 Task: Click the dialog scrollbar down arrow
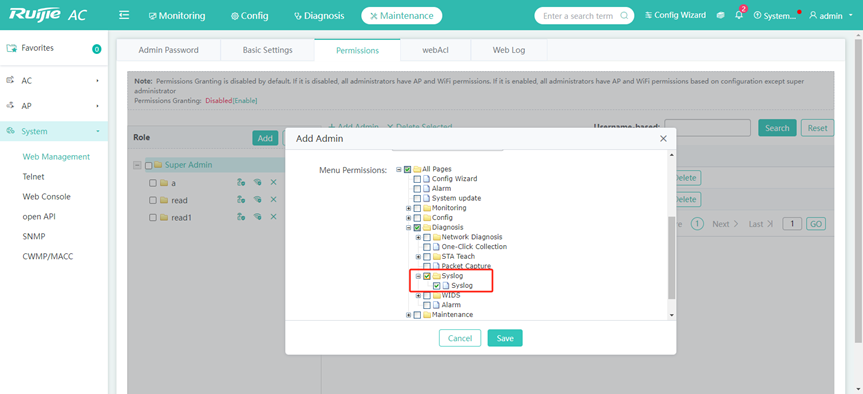click(x=671, y=315)
